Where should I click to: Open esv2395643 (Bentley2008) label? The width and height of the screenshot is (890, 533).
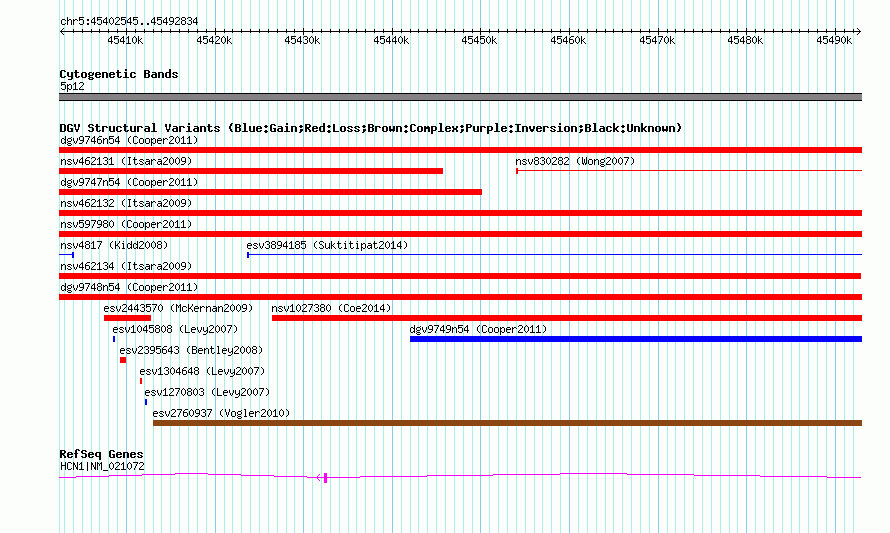coord(191,350)
